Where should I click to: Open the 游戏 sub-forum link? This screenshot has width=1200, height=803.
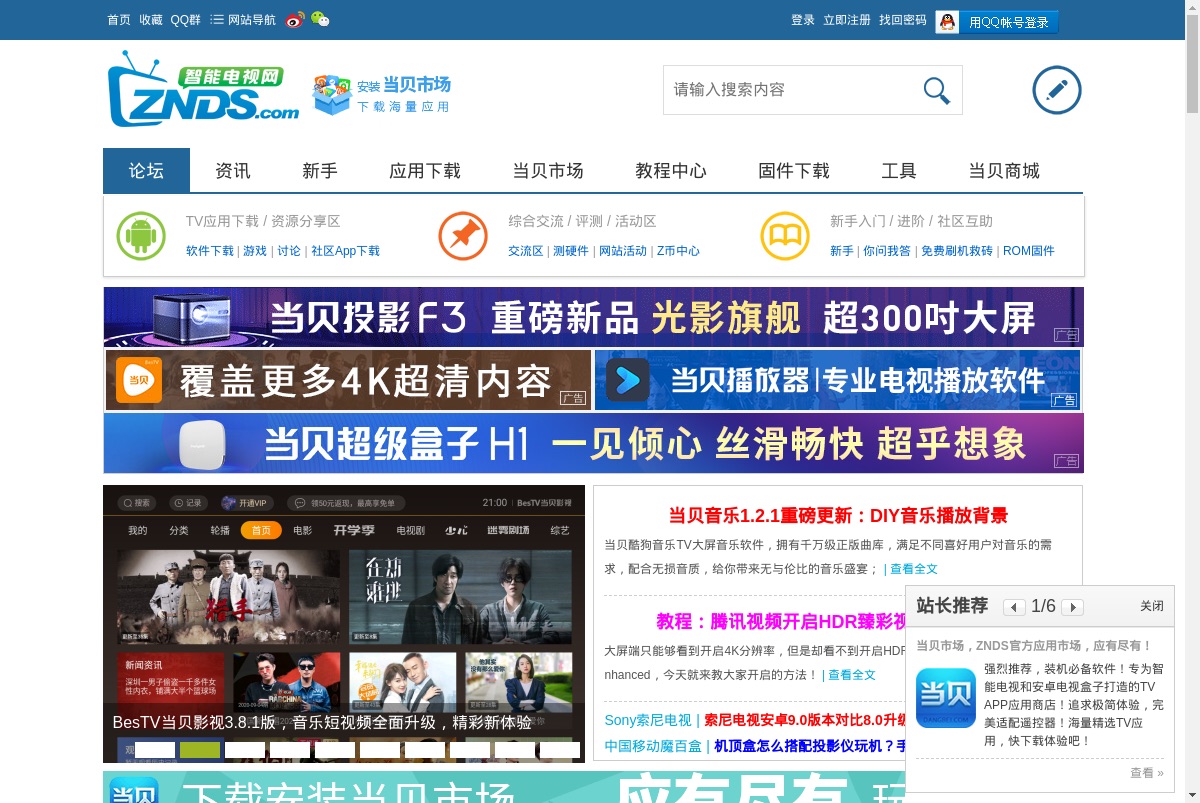pos(255,251)
